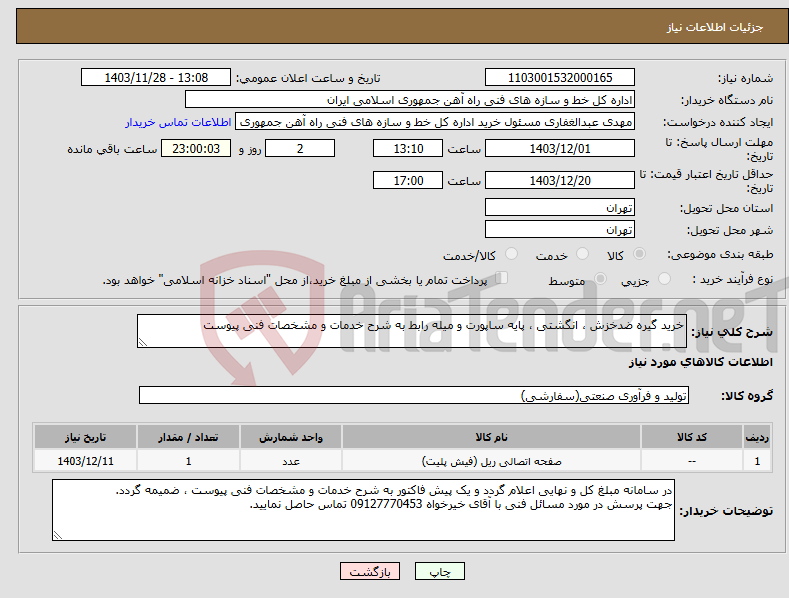Click the چاپ (print) button
This screenshot has width=789, height=598.
439,571
